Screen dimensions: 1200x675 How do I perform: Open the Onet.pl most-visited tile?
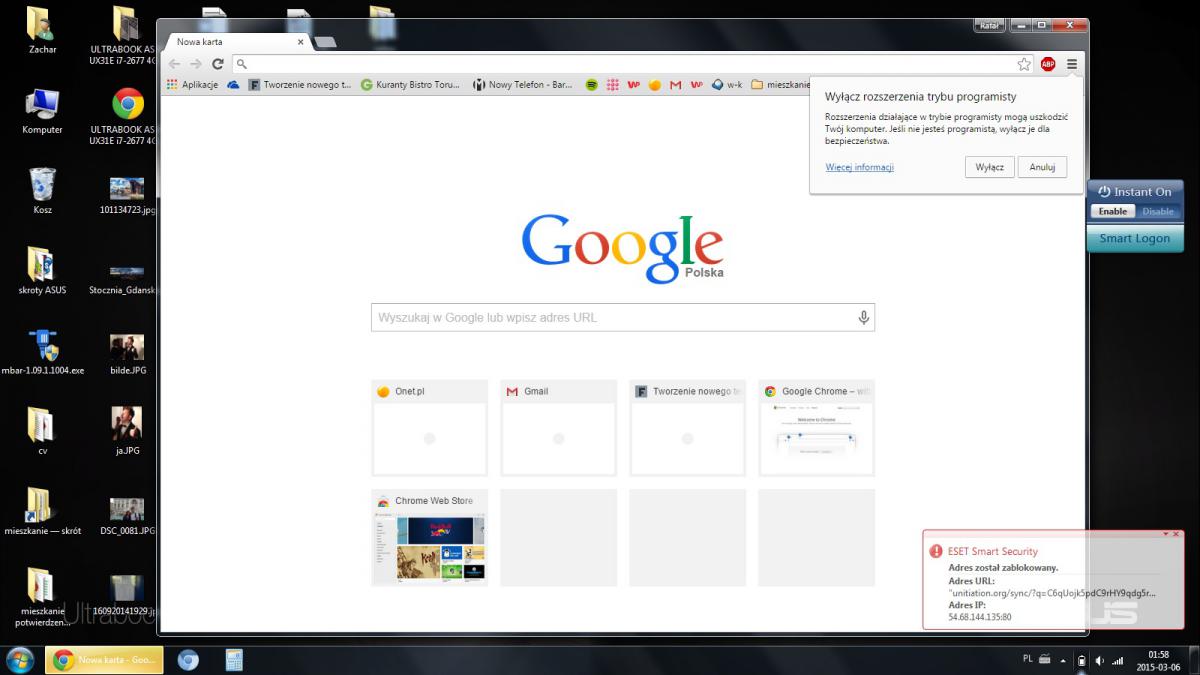[429, 427]
